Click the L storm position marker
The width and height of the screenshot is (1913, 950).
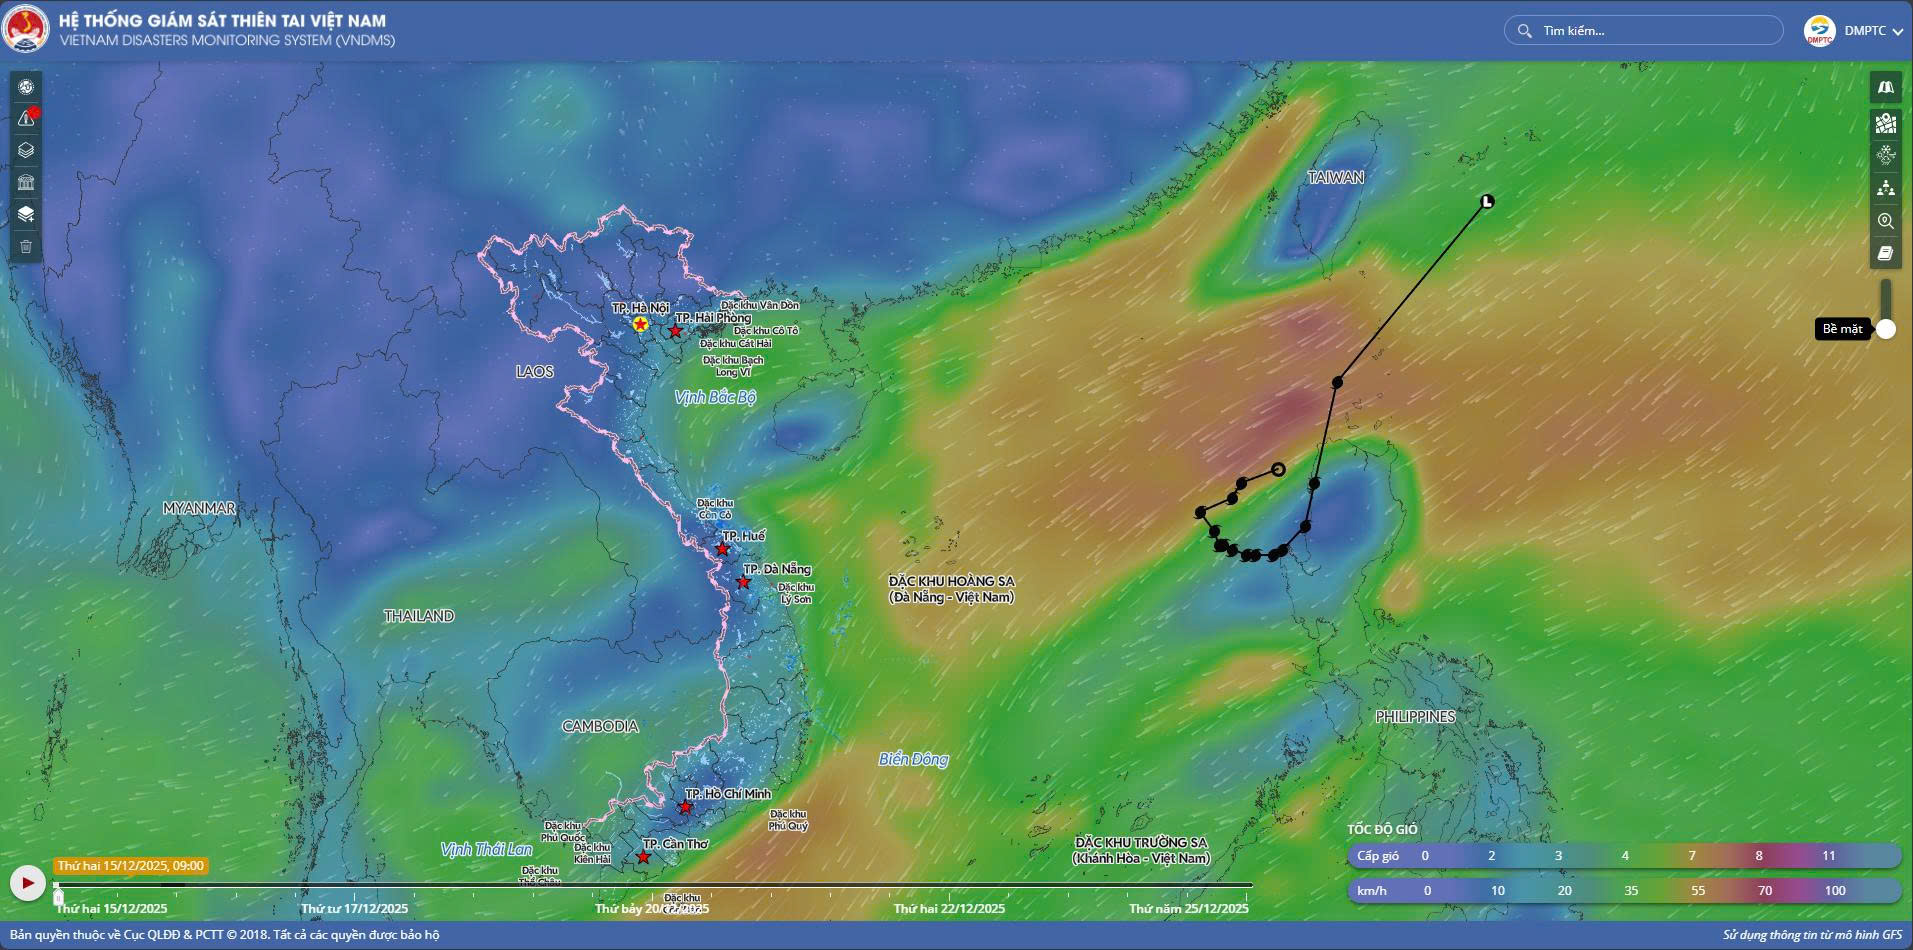point(1487,202)
